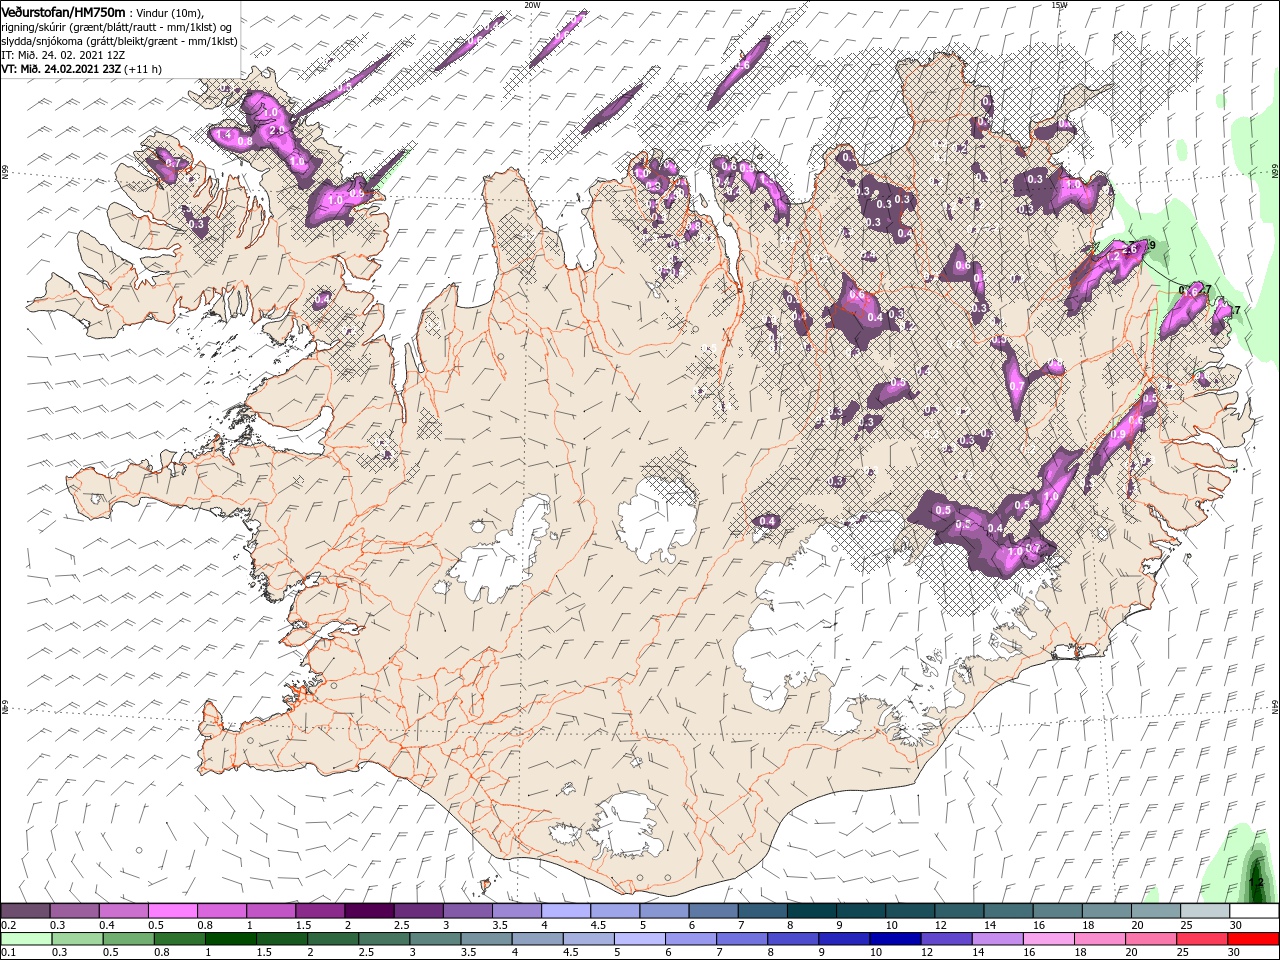Click the 0.5 swatch in upper snow scale
The width and height of the screenshot is (1280, 960).
coord(172,911)
